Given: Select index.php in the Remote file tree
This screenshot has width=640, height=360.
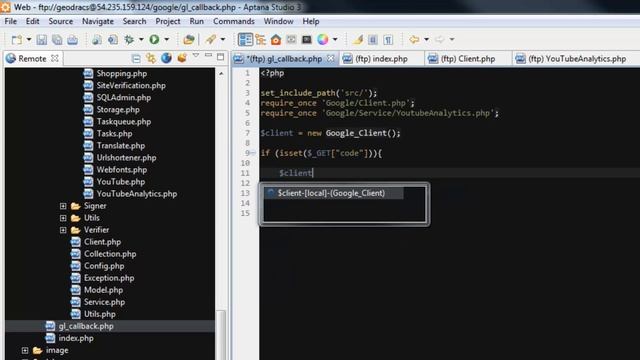Looking at the screenshot, I should point(76,338).
